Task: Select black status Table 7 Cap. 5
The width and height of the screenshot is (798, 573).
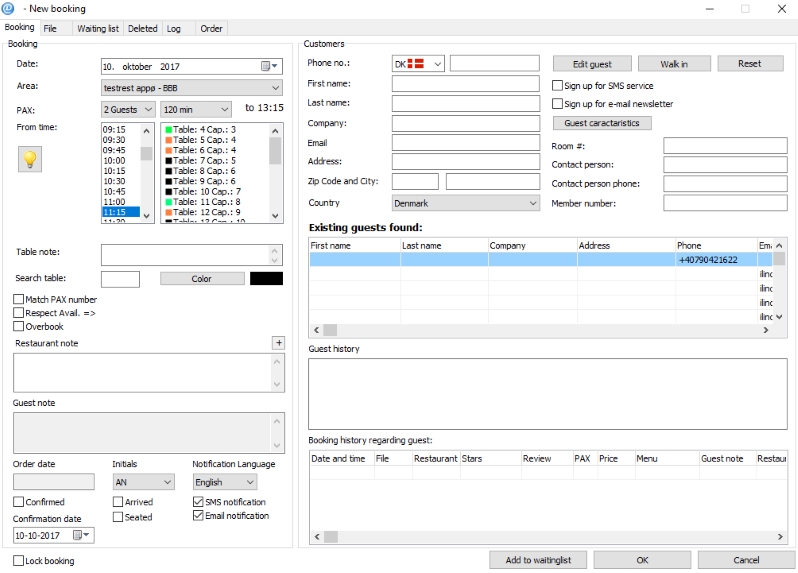Action: pyautogui.click(x=201, y=160)
